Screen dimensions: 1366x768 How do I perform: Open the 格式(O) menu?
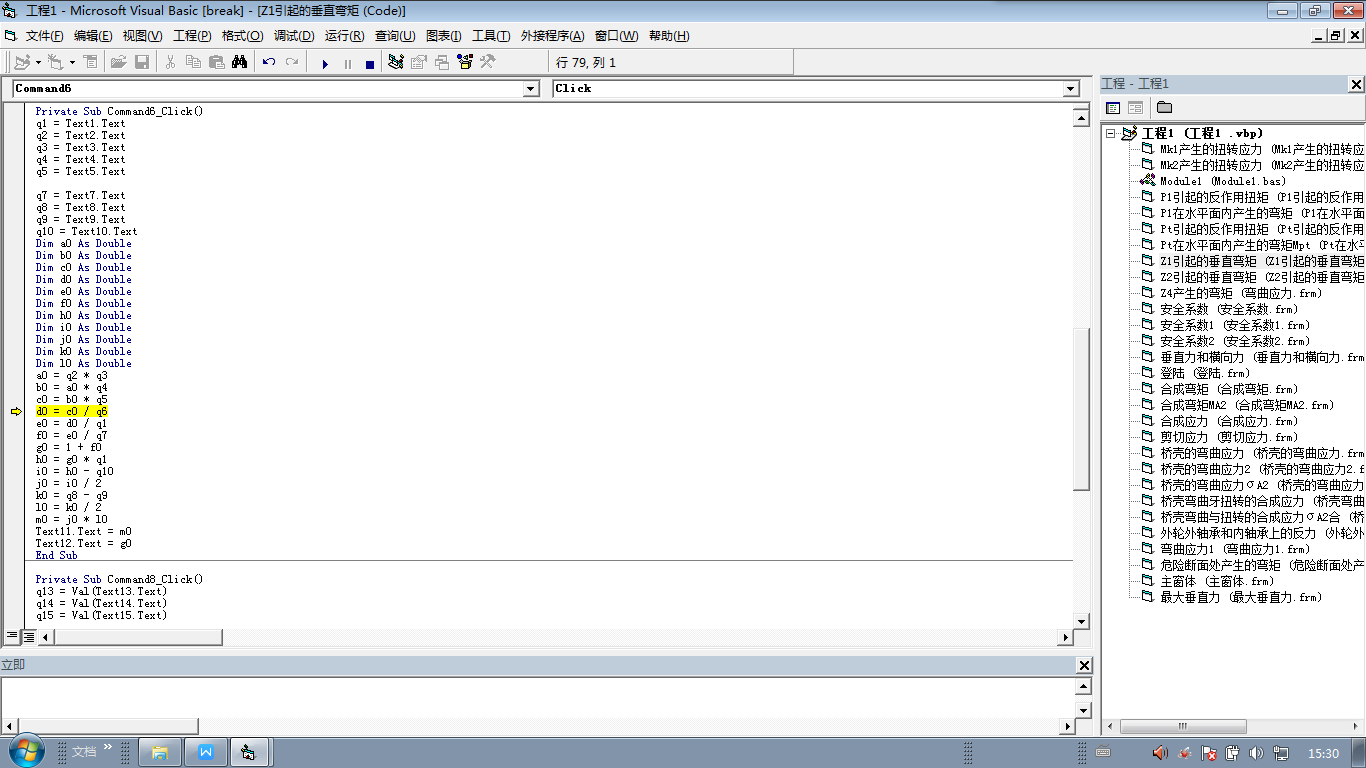tap(242, 36)
